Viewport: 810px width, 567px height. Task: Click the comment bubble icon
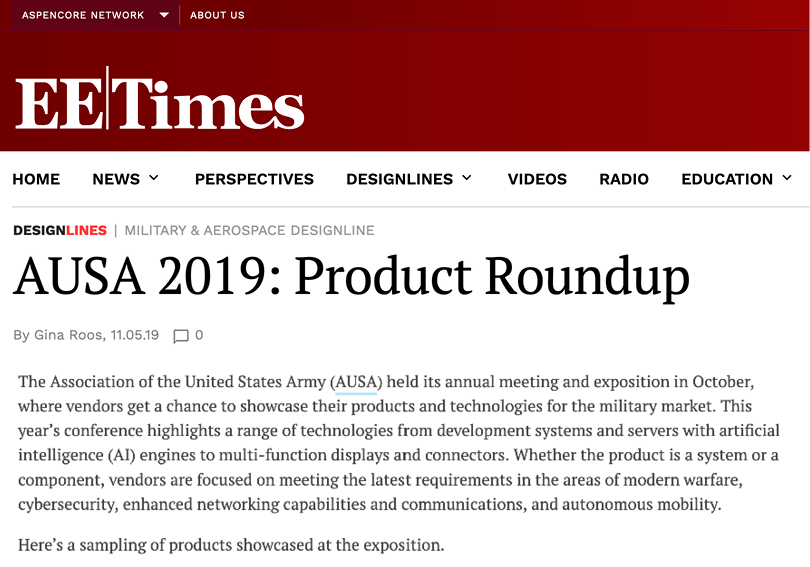[x=181, y=336]
